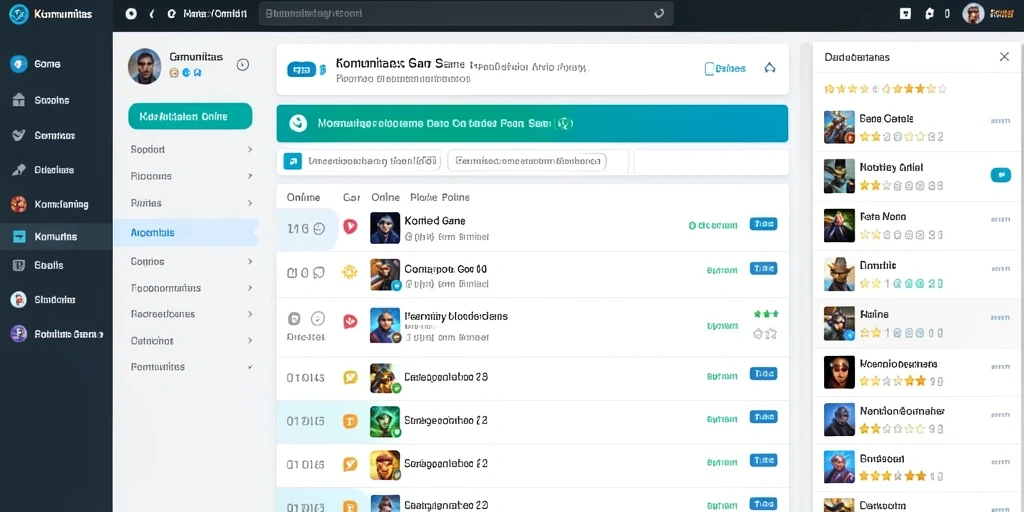Open the Kornied Game thumbnail
Image resolution: width=1024 pixels, height=512 pixels.
coord(385,228)
